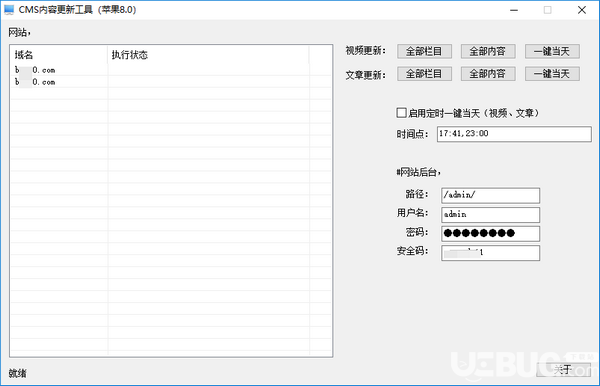Click the 密码 password field
Image resolution: width=600 pixels, height=386 pixels.
490,233
